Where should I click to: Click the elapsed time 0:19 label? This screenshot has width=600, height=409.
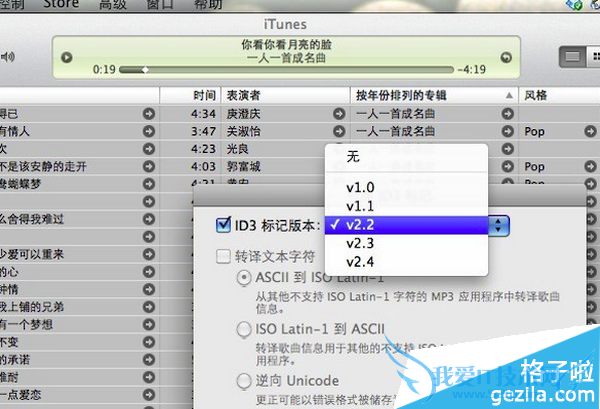[x=104, y=69]
